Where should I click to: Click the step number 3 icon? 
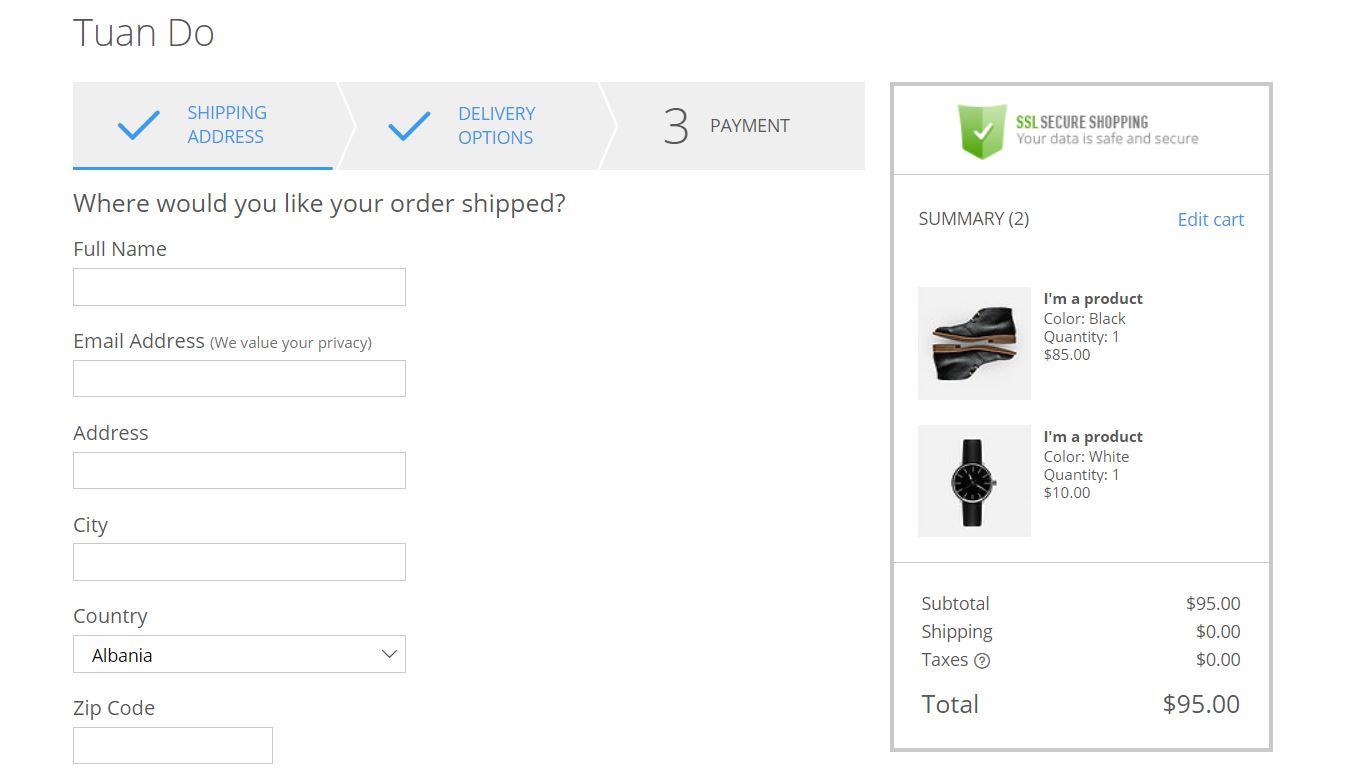[676, 126]
